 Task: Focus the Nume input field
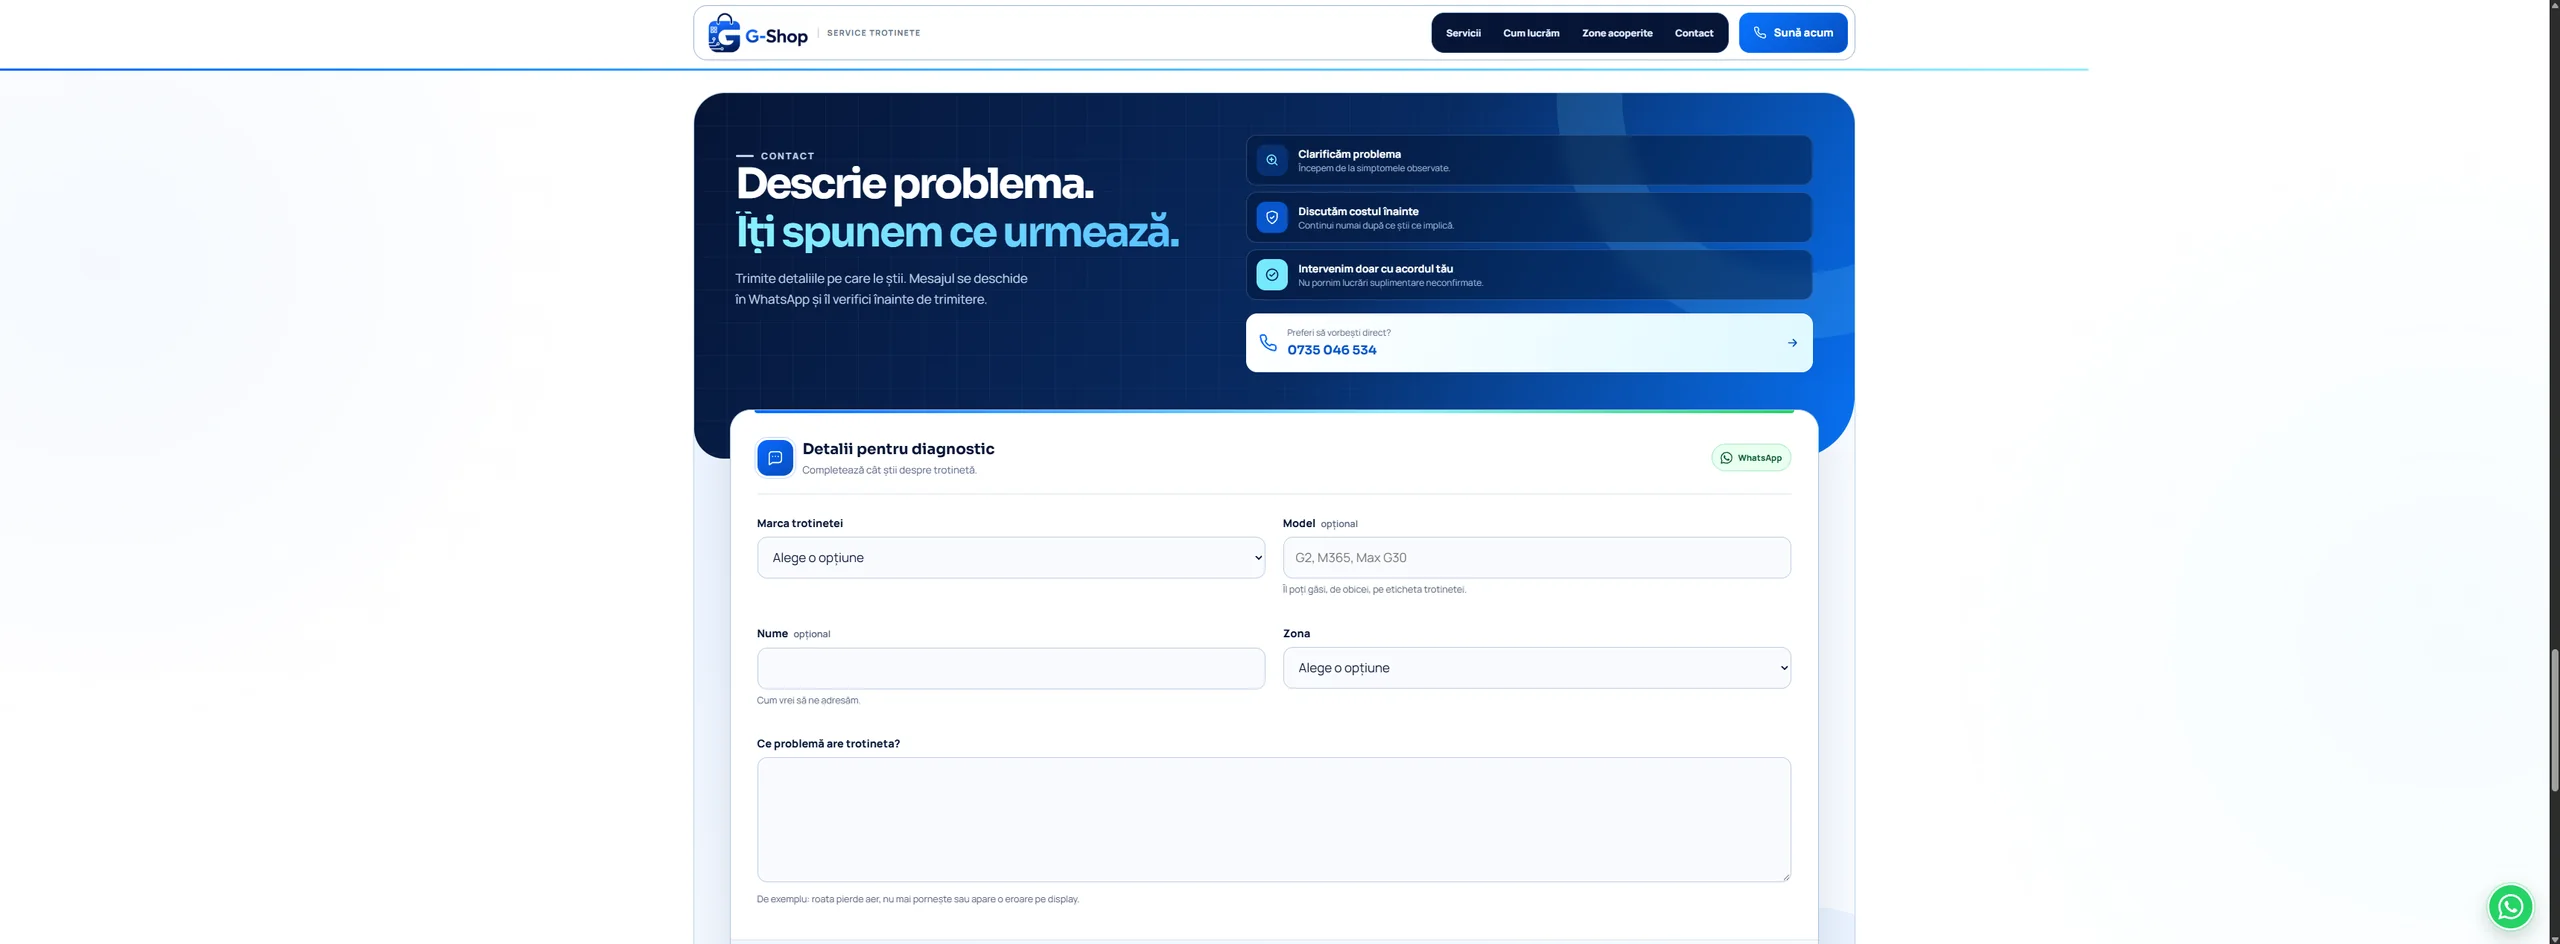coord(1011,668)
